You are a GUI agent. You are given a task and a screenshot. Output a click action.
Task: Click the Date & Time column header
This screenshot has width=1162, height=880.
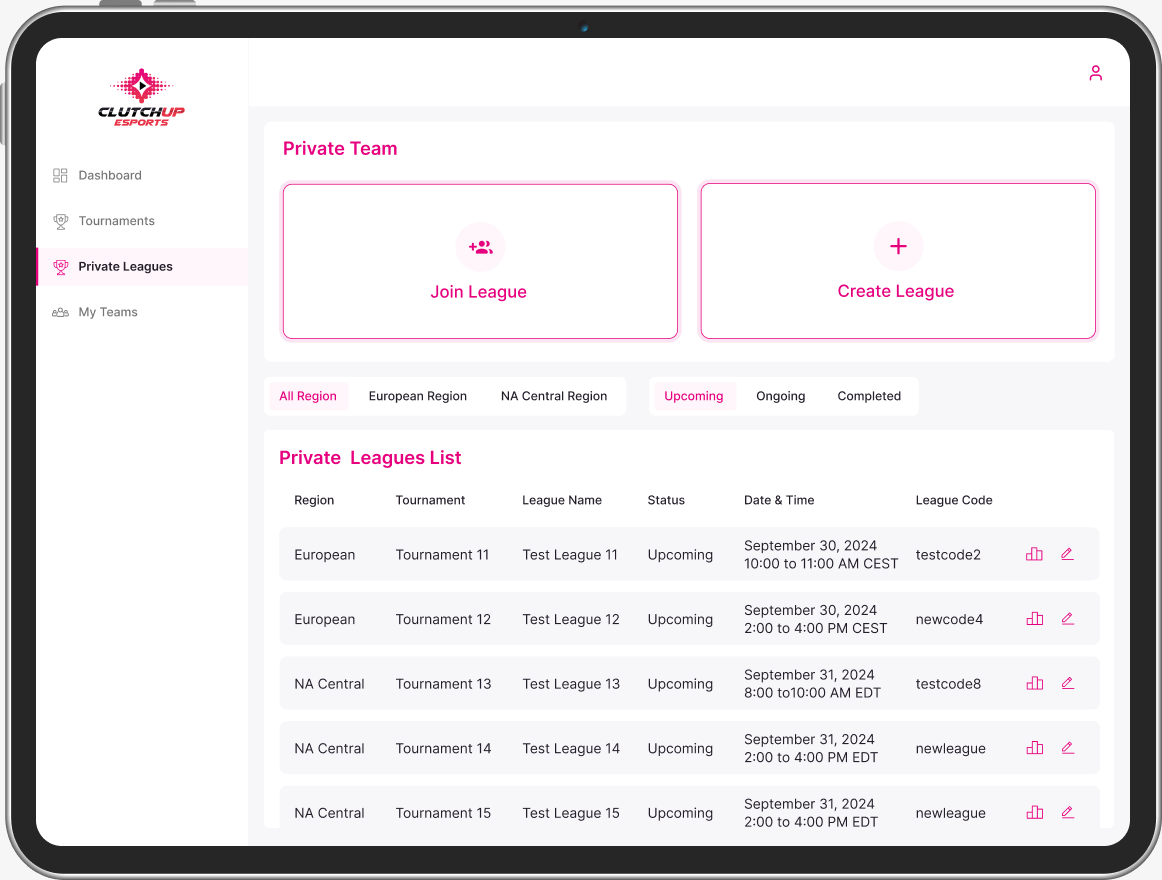[779, 500]
